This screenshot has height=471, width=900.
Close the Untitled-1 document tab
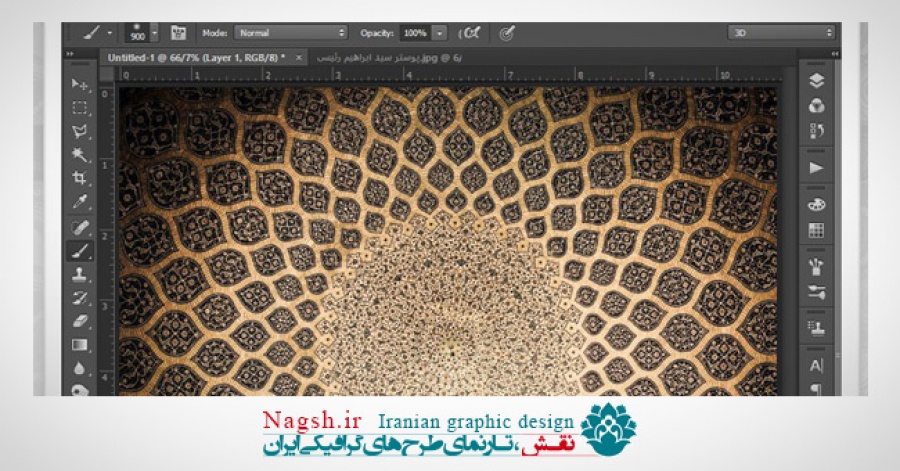298,58
